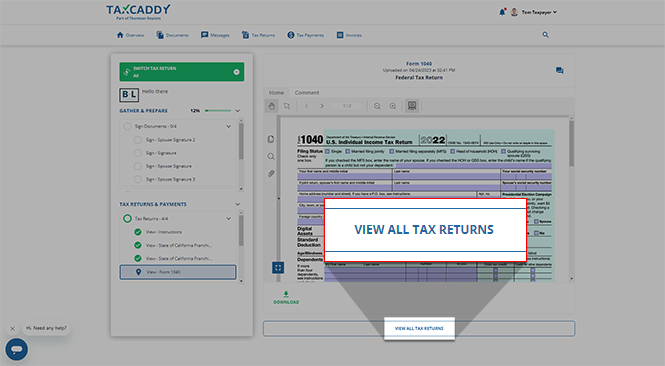Open the PDF search side panel
The width and height of the screenshot is (665, 366).
271,156
